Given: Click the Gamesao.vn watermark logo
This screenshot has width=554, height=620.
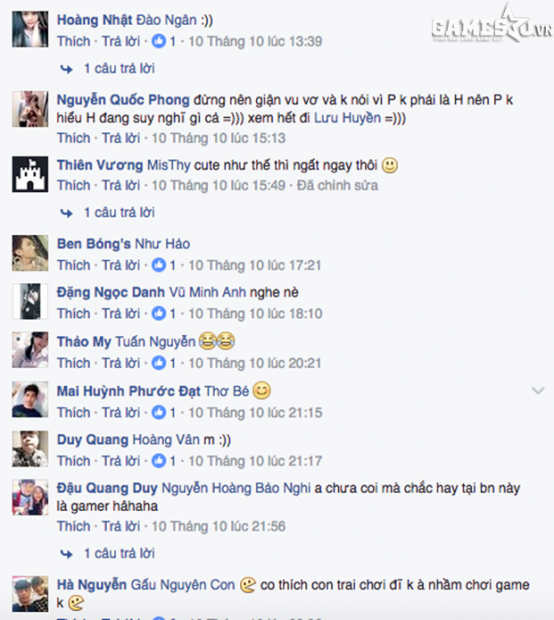Looking at the screenshot, I should click(x=492, y=26).
